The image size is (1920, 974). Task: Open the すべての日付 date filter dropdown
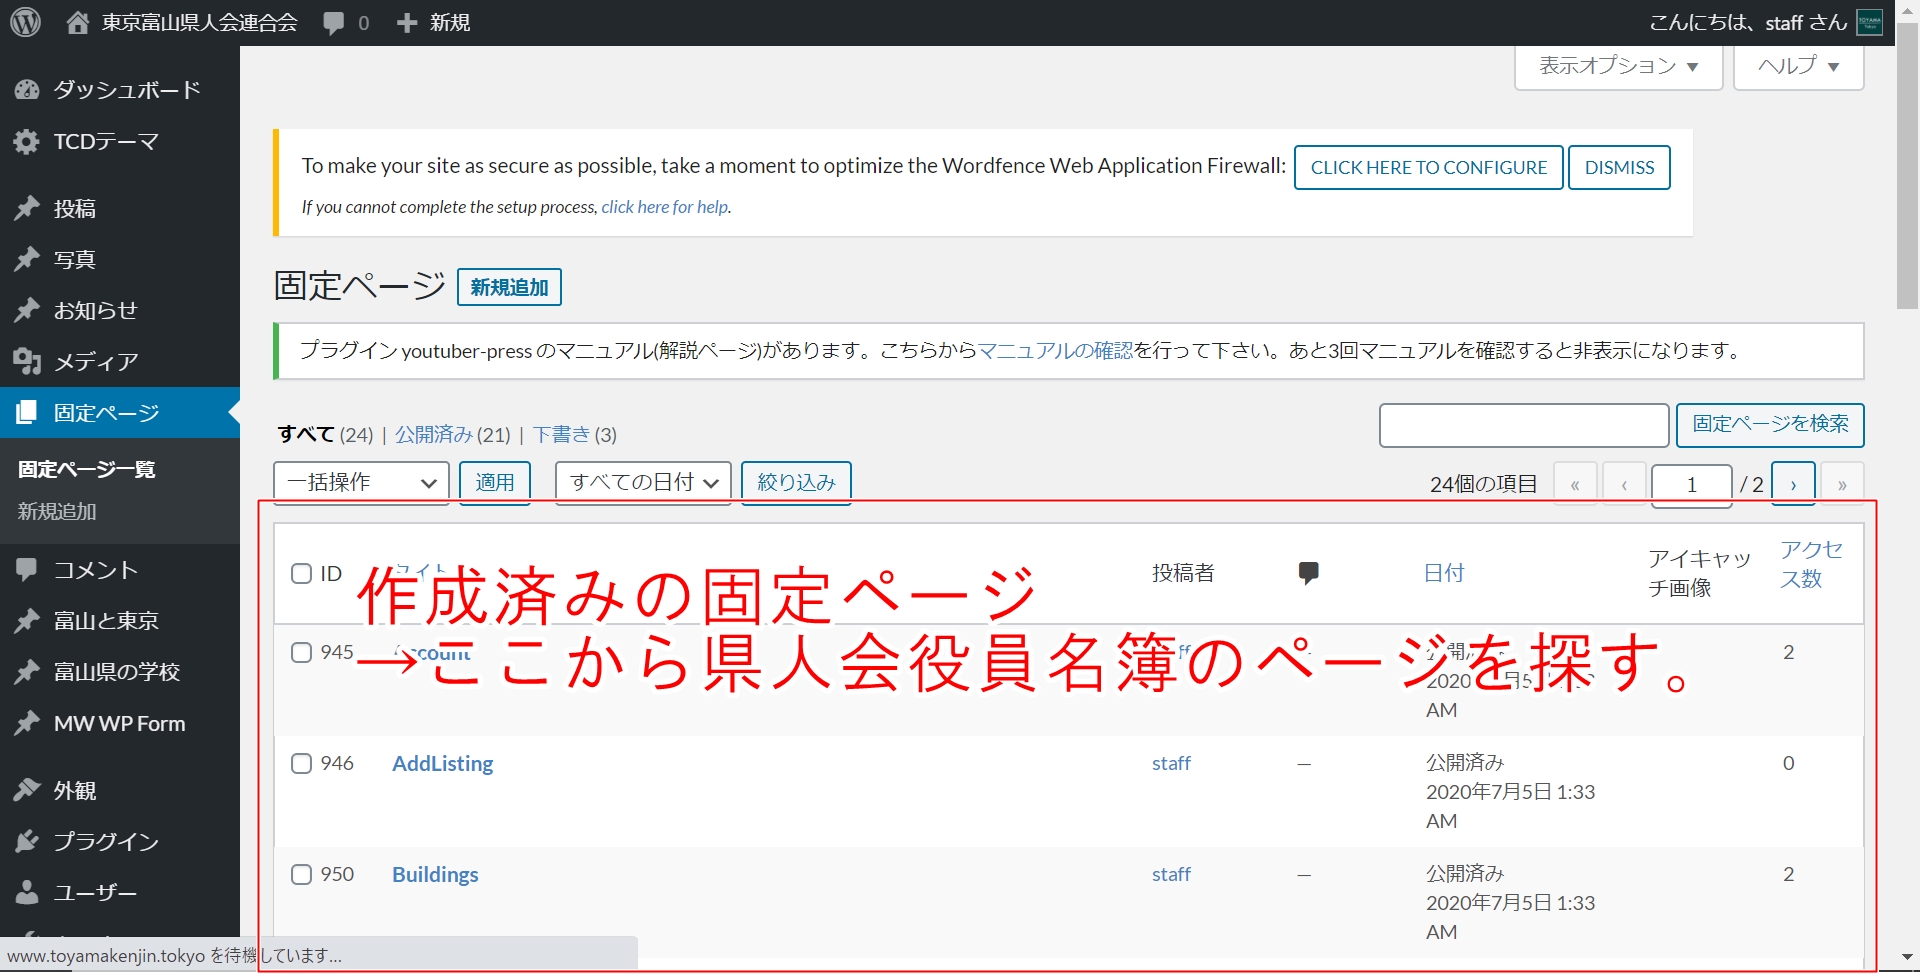643,483
